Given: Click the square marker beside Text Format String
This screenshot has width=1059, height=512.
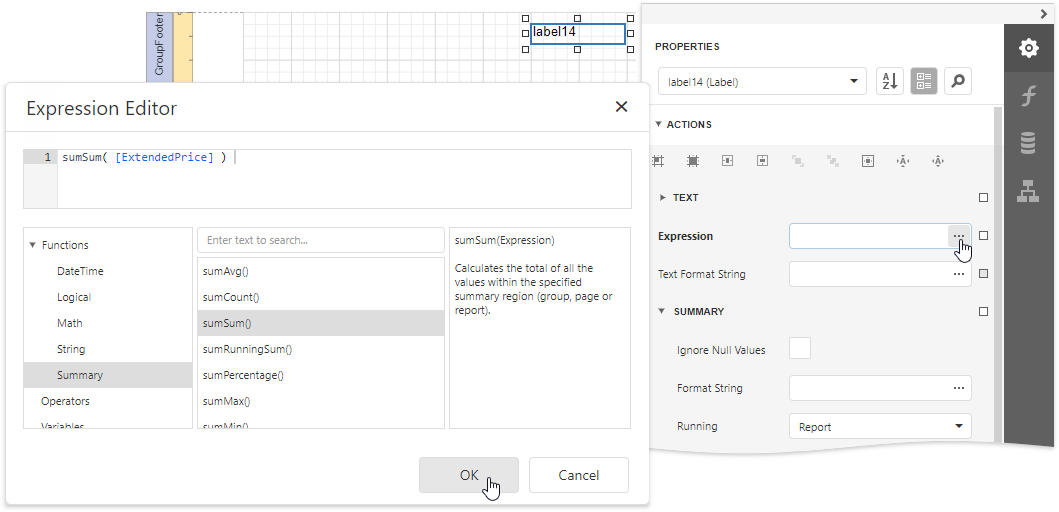Looking at the screenshot, I should [983, 274].
